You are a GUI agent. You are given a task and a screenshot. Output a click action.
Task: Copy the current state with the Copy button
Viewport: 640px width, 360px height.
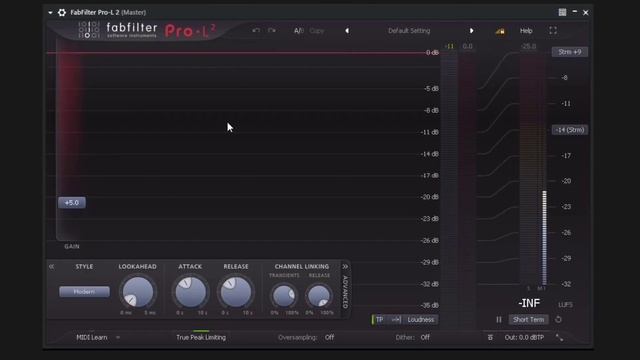317,31
